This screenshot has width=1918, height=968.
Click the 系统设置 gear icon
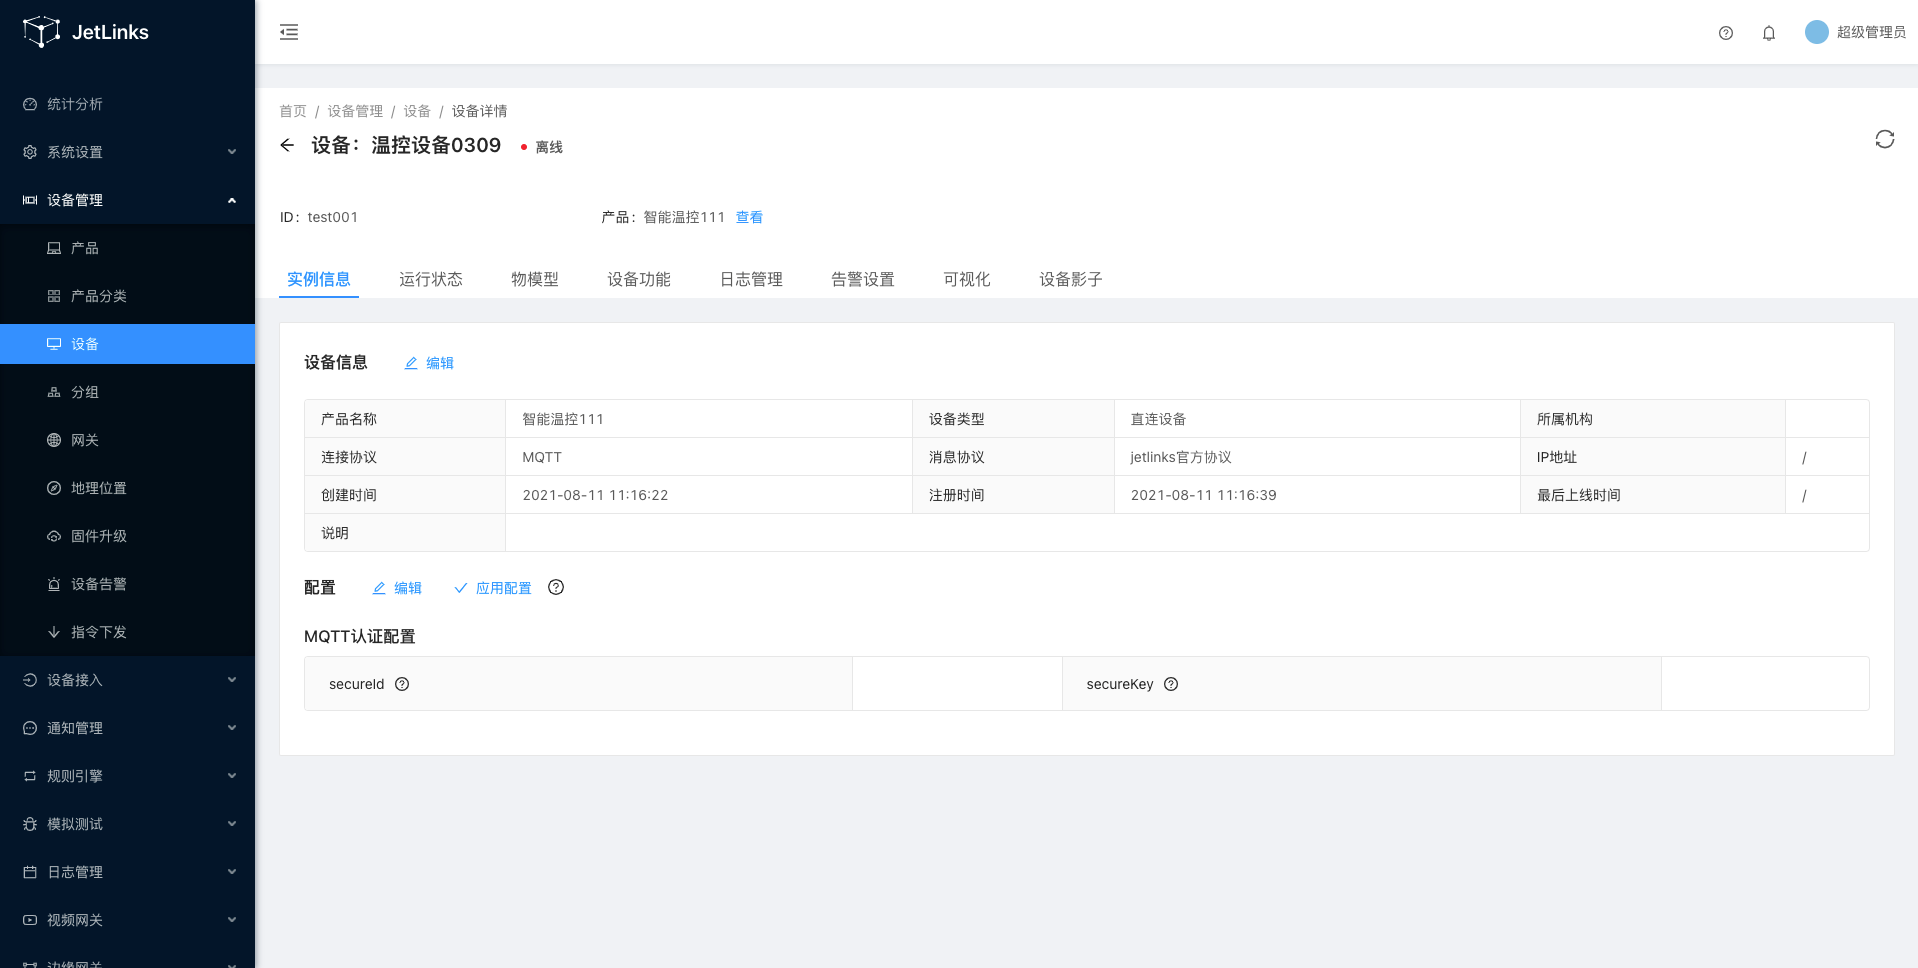[30, 152]
